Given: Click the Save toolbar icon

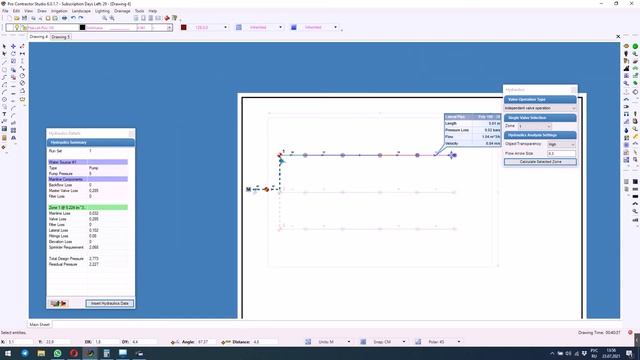Looking at the screenshot, I should coord(24,18).
